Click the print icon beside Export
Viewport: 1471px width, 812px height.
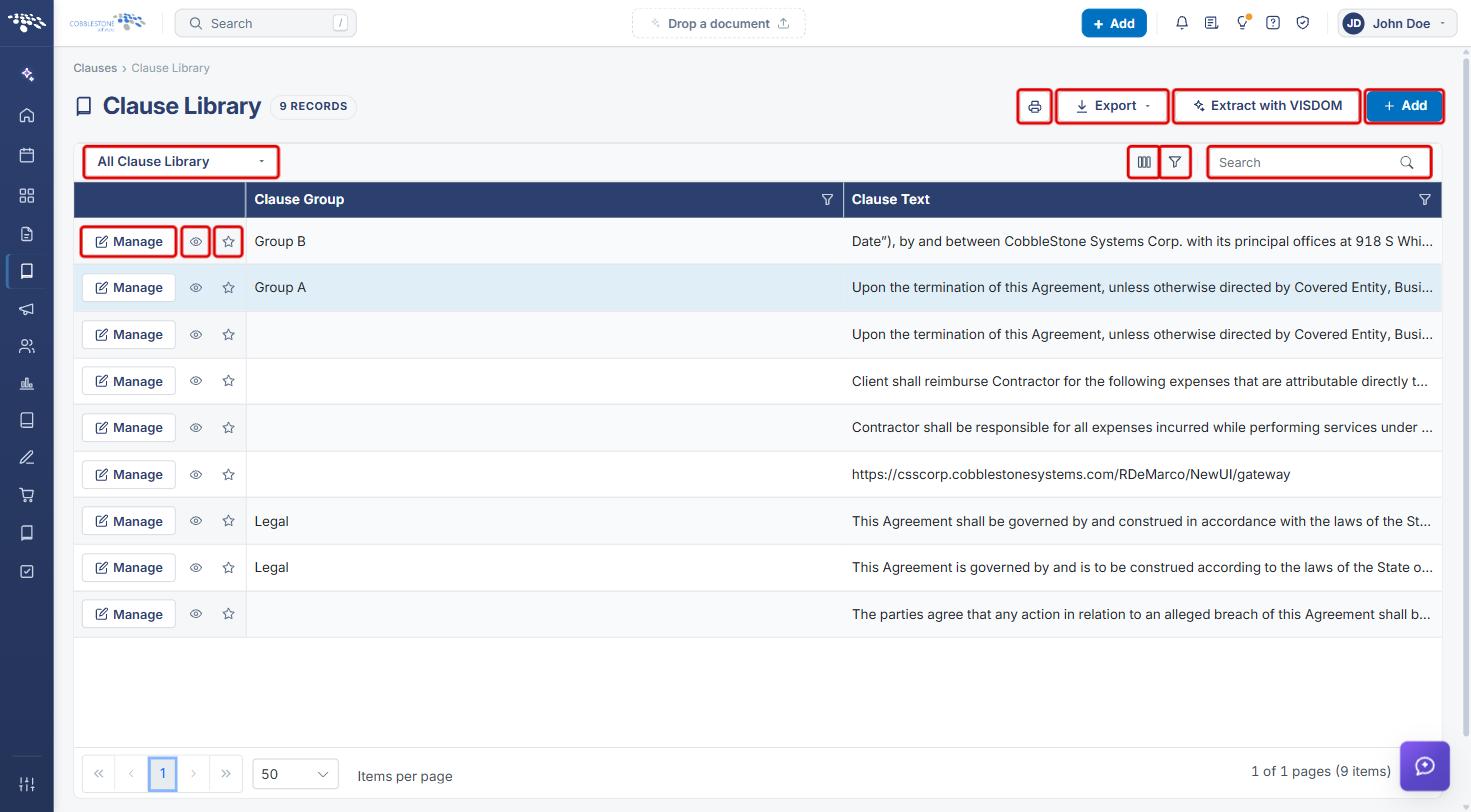click(1034, 106)
